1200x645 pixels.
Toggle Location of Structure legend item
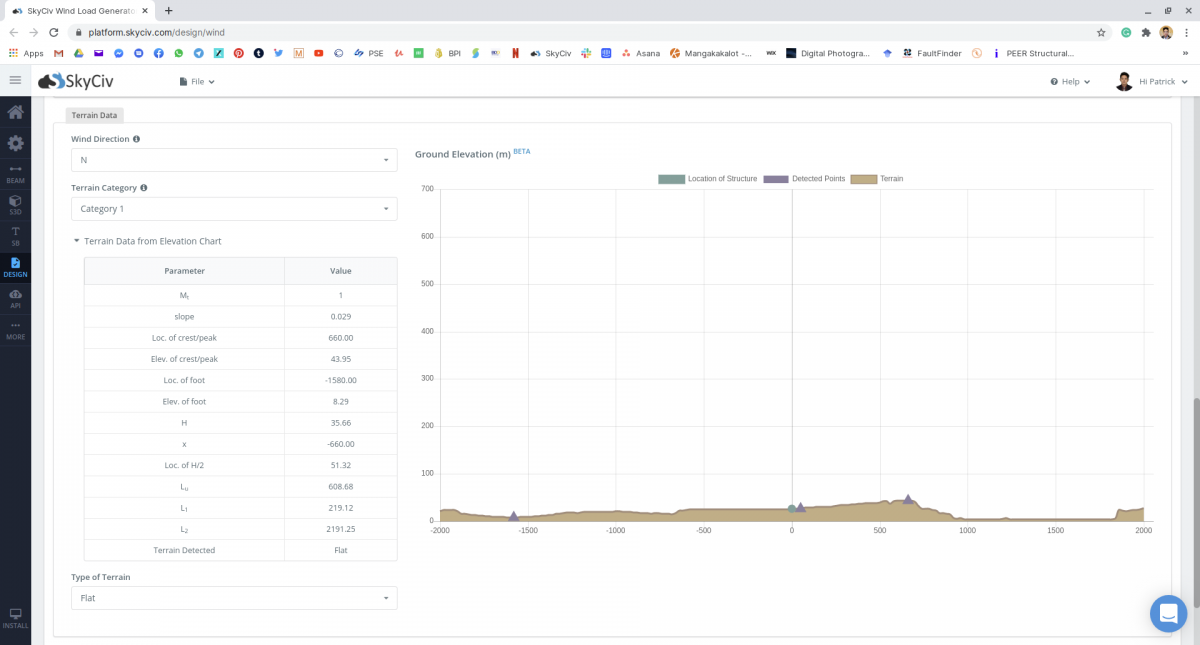tap(708, 179)
